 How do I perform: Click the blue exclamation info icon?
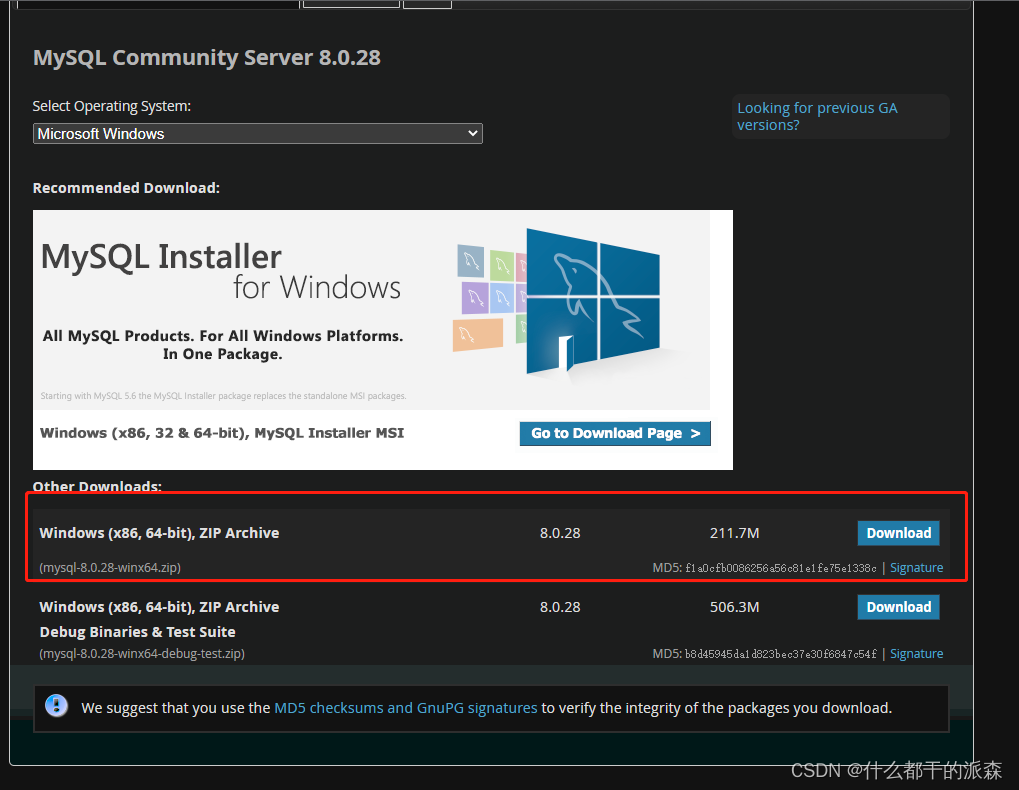[x=57, y=706]
